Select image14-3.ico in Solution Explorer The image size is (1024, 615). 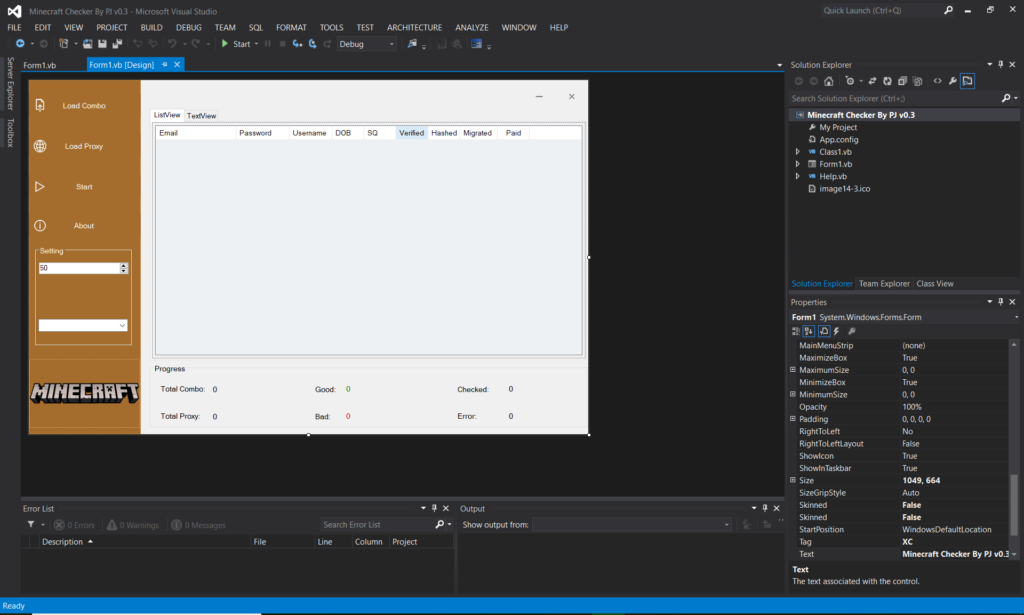click(844, 189)
